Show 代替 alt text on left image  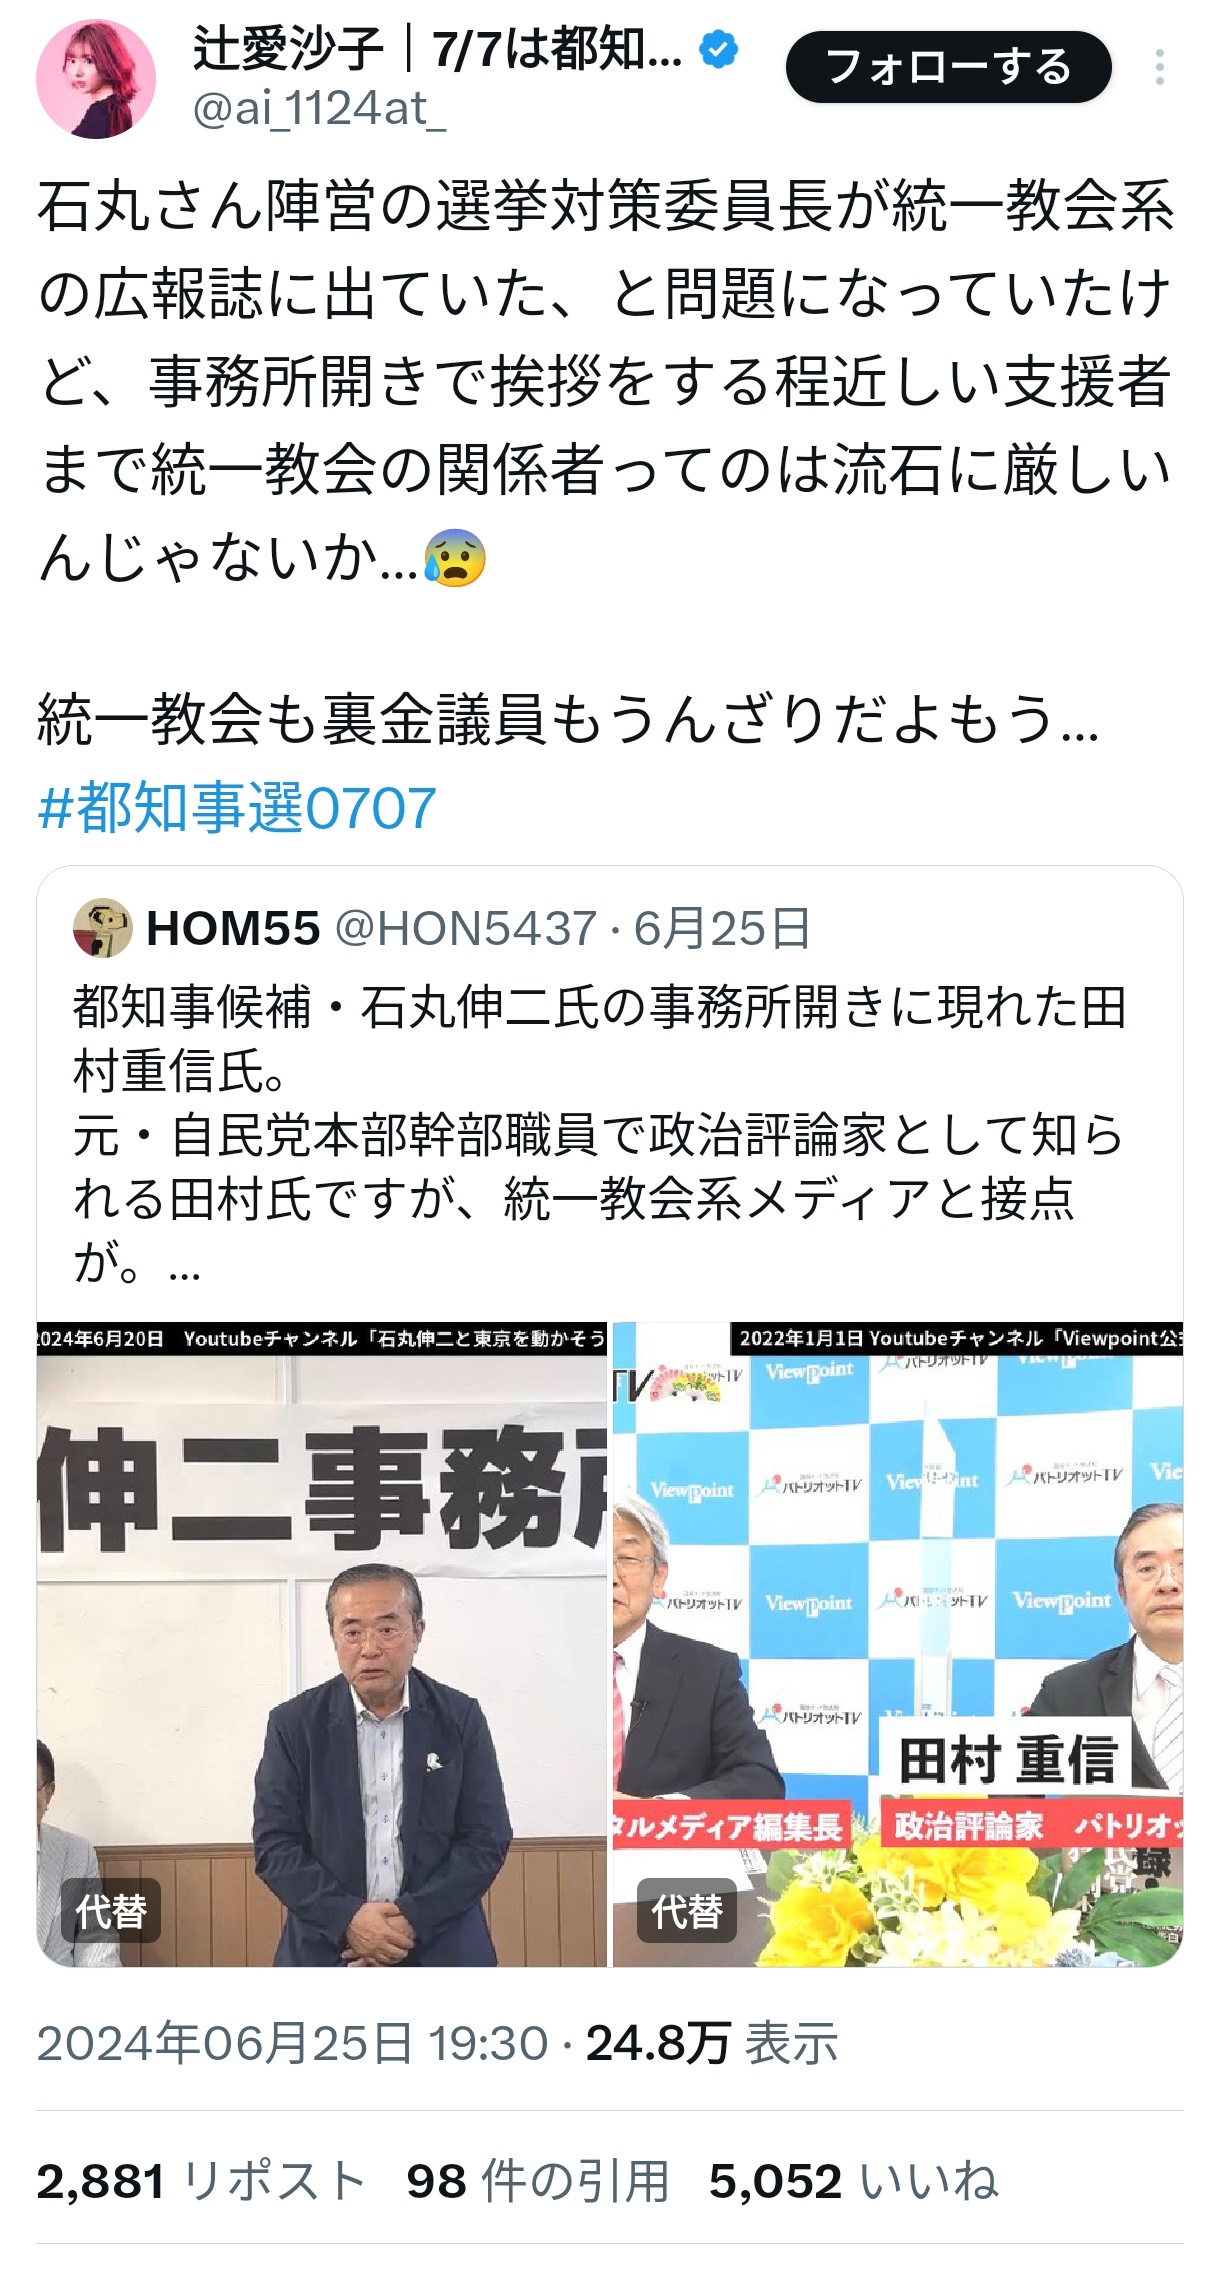click(x=111, y=1911)
